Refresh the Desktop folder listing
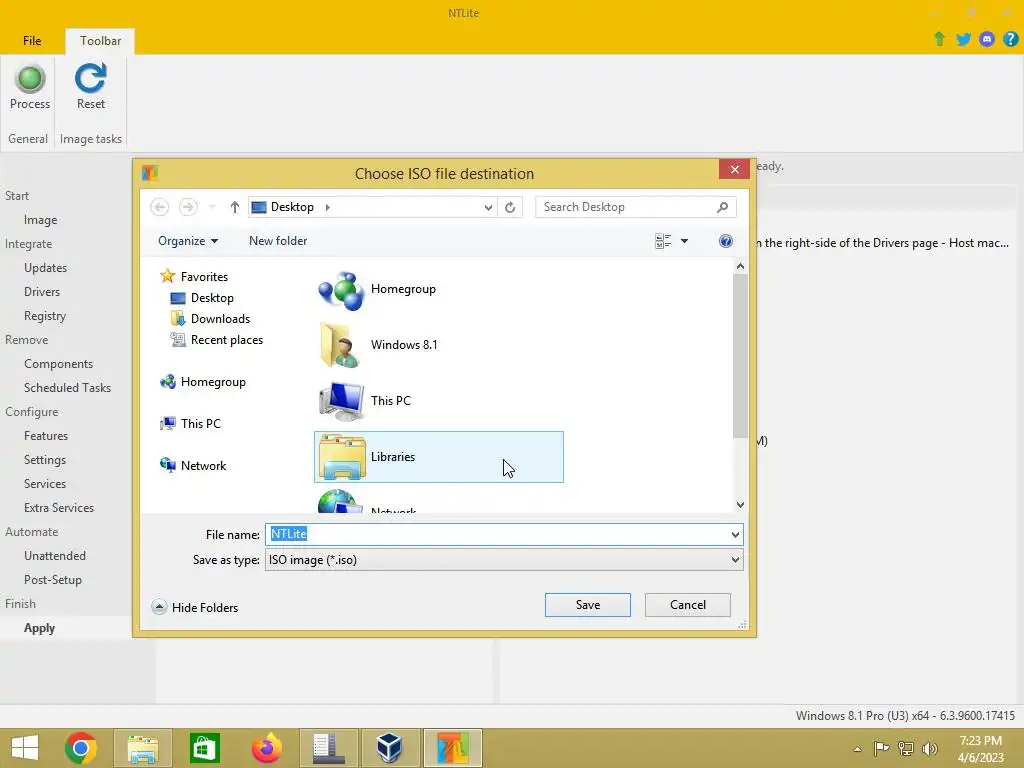1024x768 pixels. tap(510, 207)
